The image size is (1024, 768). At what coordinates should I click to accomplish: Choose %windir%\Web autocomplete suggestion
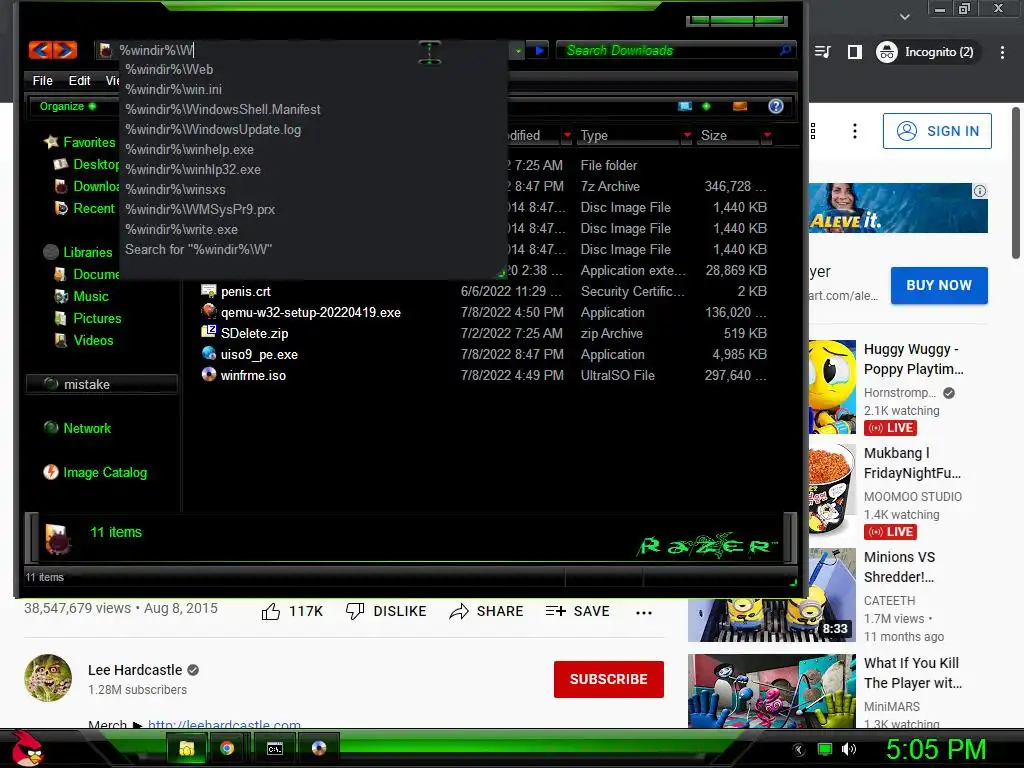click(x=313, y=69)
